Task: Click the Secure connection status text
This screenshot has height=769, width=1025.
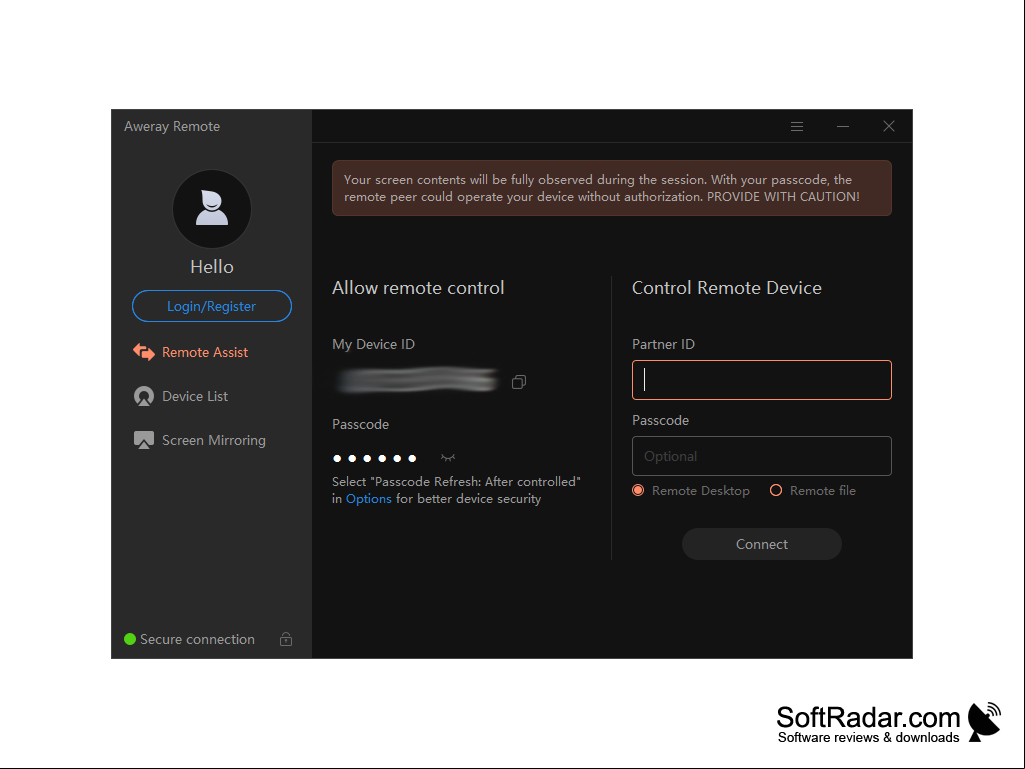Action: coord(197,640)
